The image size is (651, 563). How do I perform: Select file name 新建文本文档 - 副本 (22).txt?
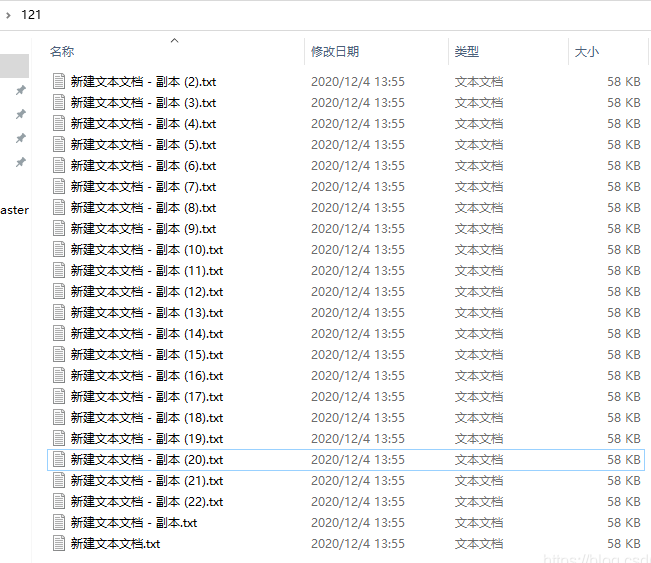[147, 502]
